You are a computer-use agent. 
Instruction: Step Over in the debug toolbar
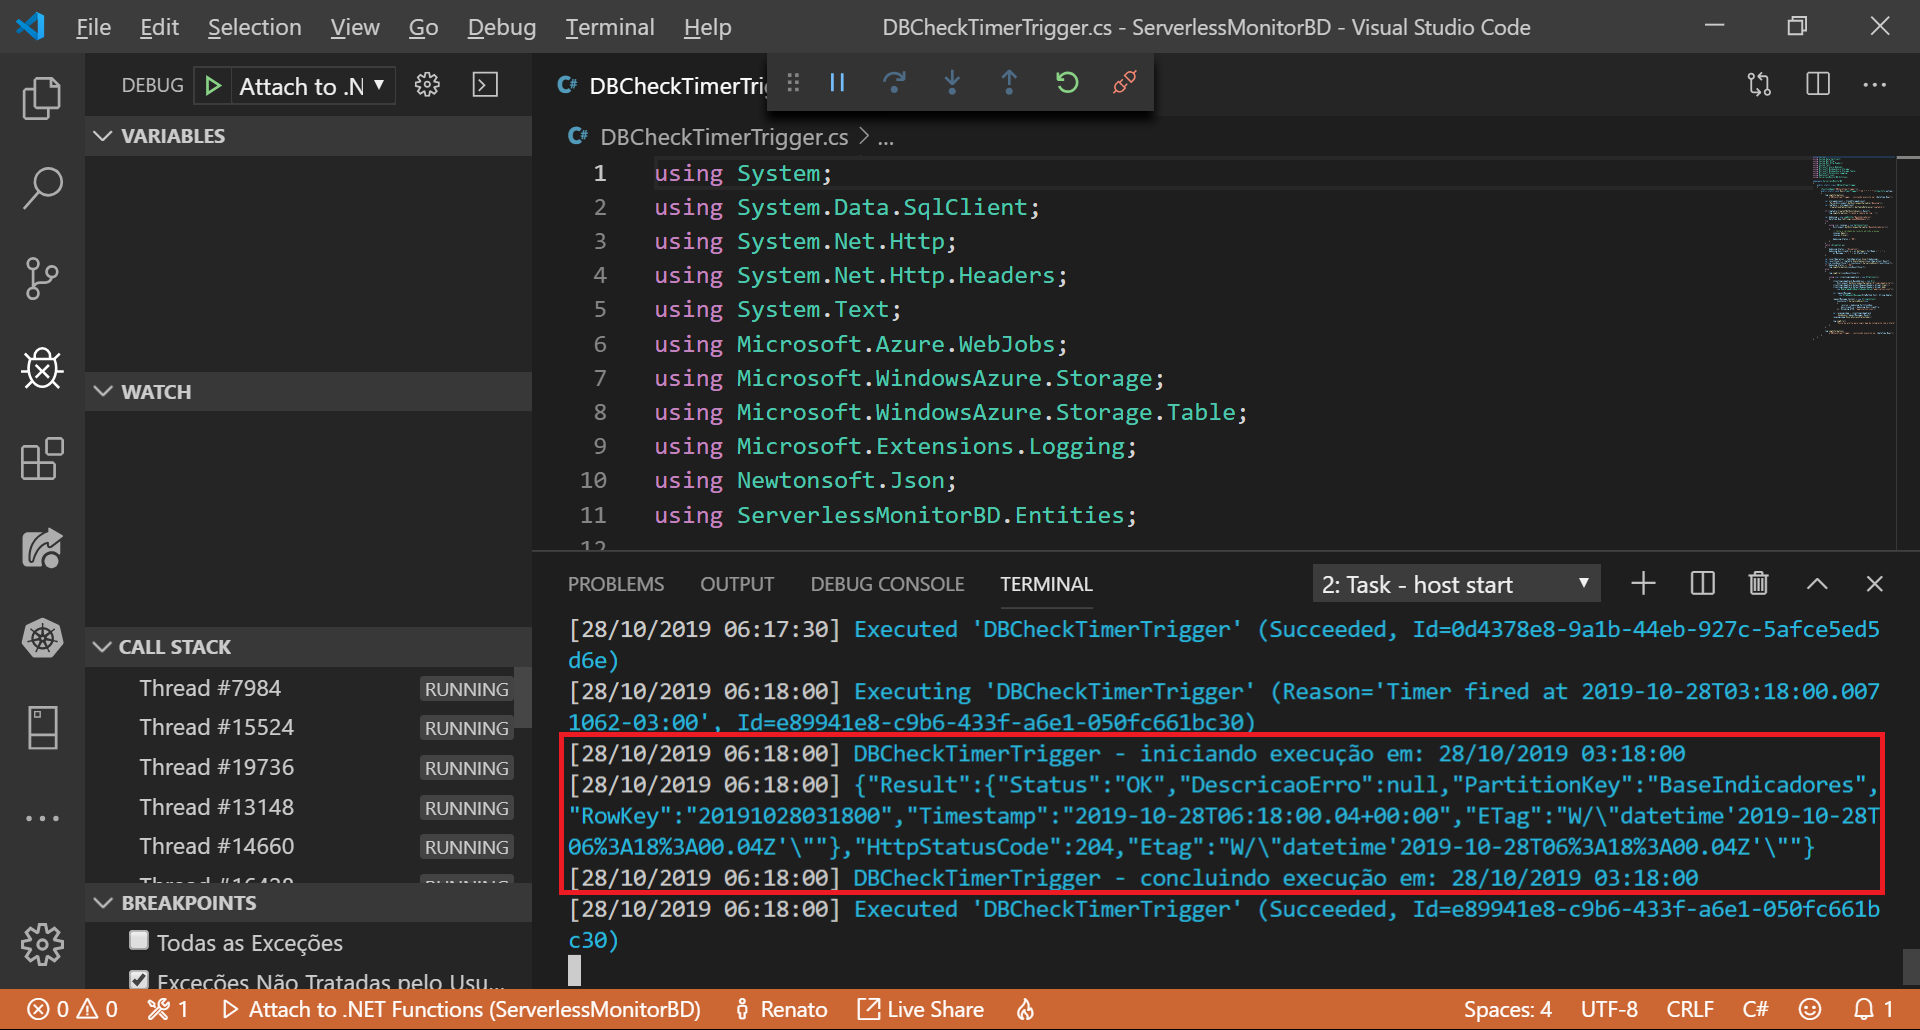894,83
